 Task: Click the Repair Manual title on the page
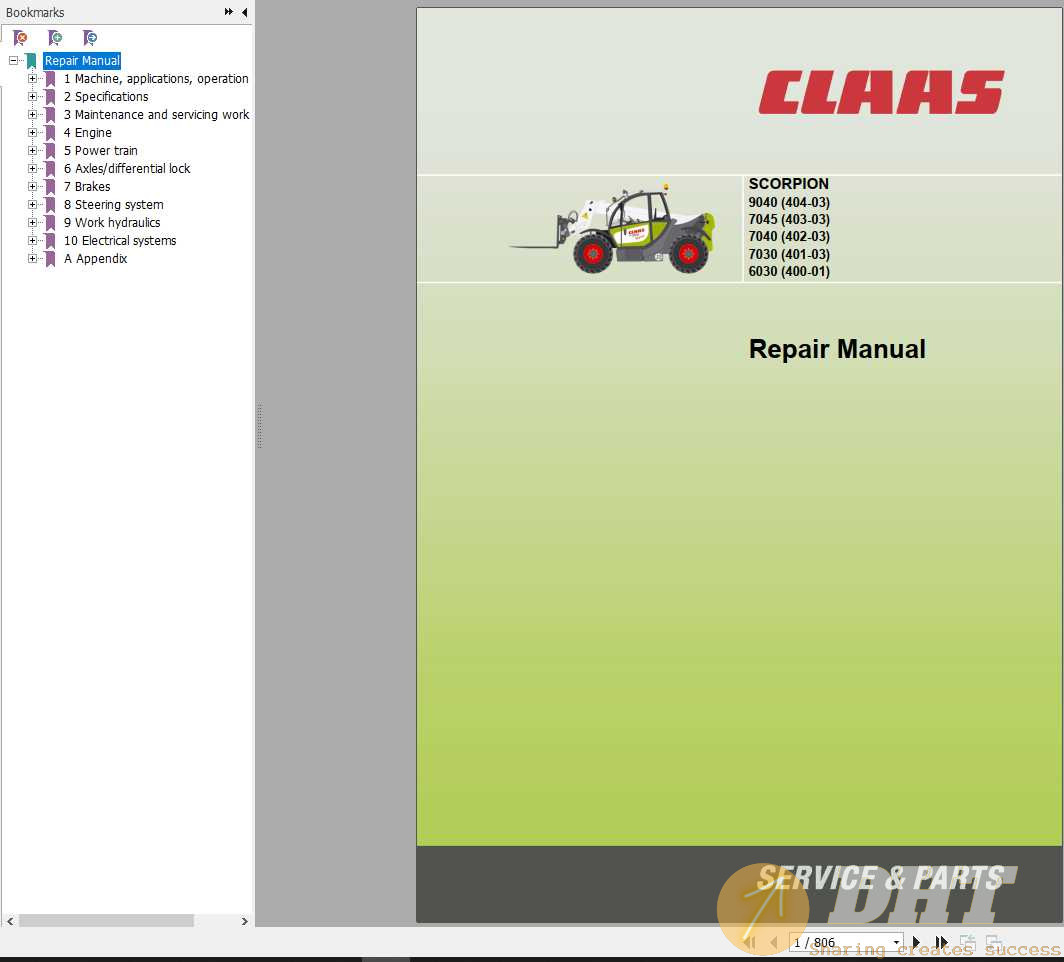(x=837, y=349)
